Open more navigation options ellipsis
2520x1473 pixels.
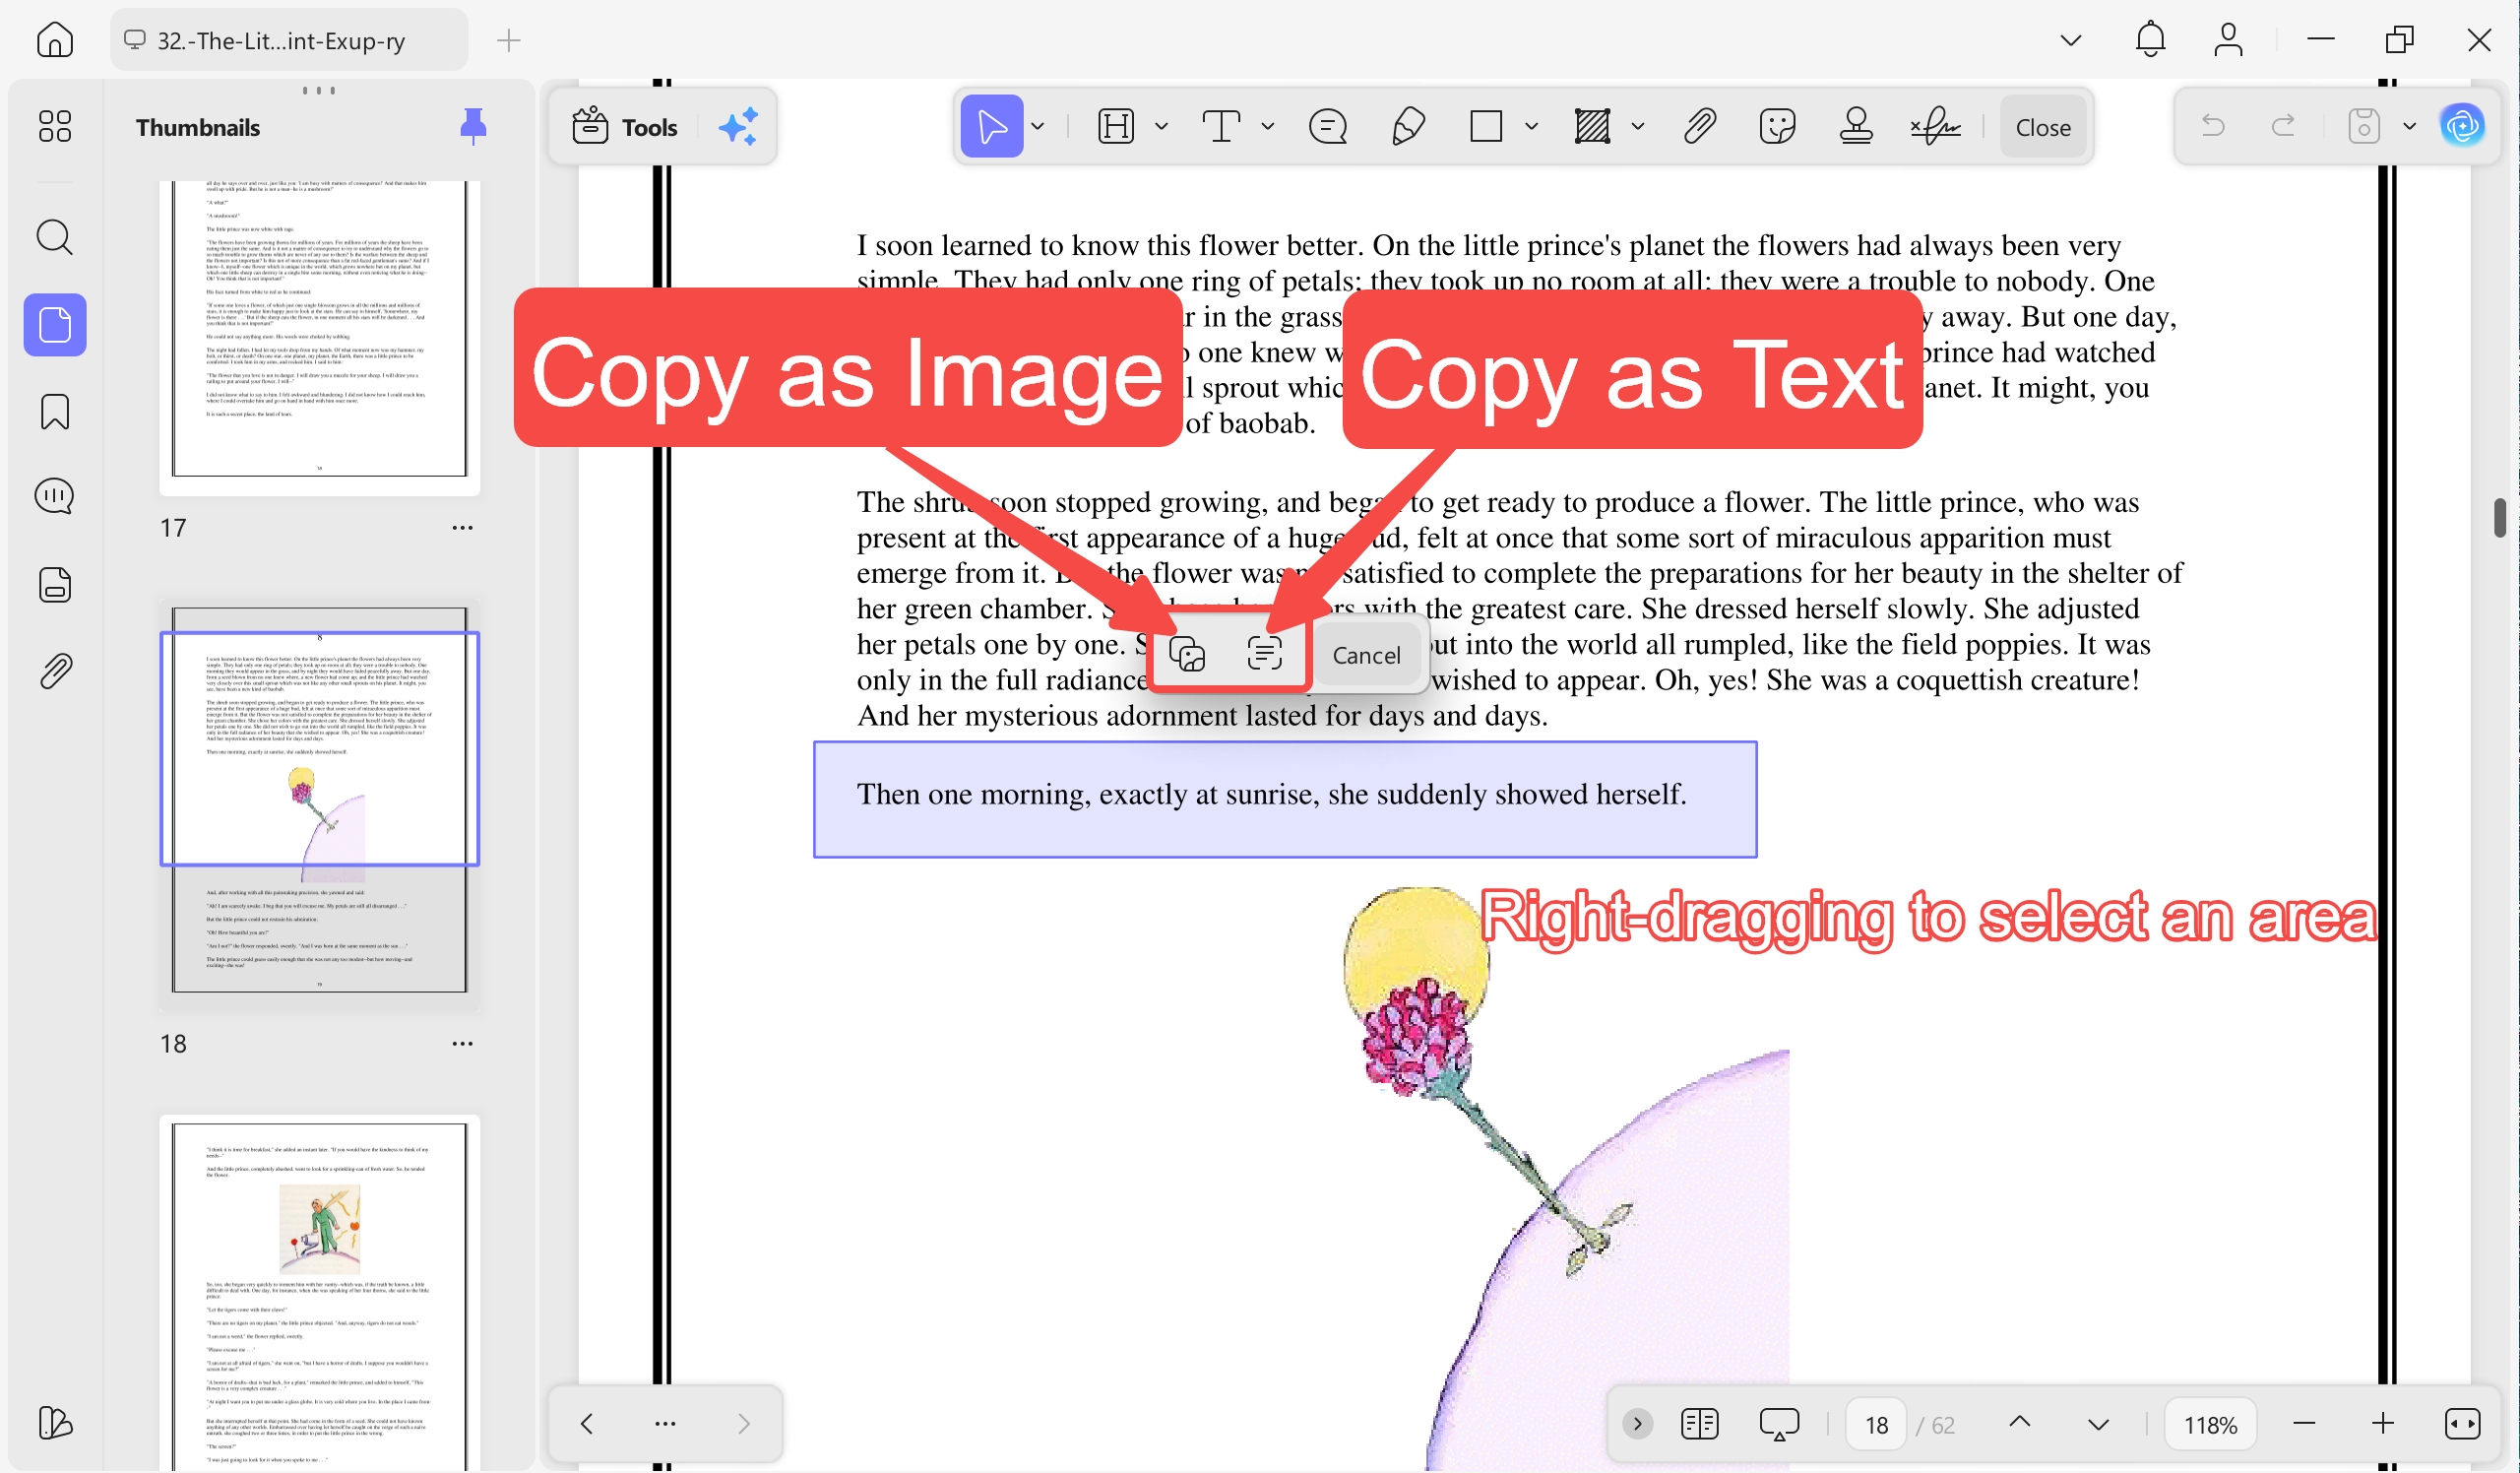(x=664, y=1423)
